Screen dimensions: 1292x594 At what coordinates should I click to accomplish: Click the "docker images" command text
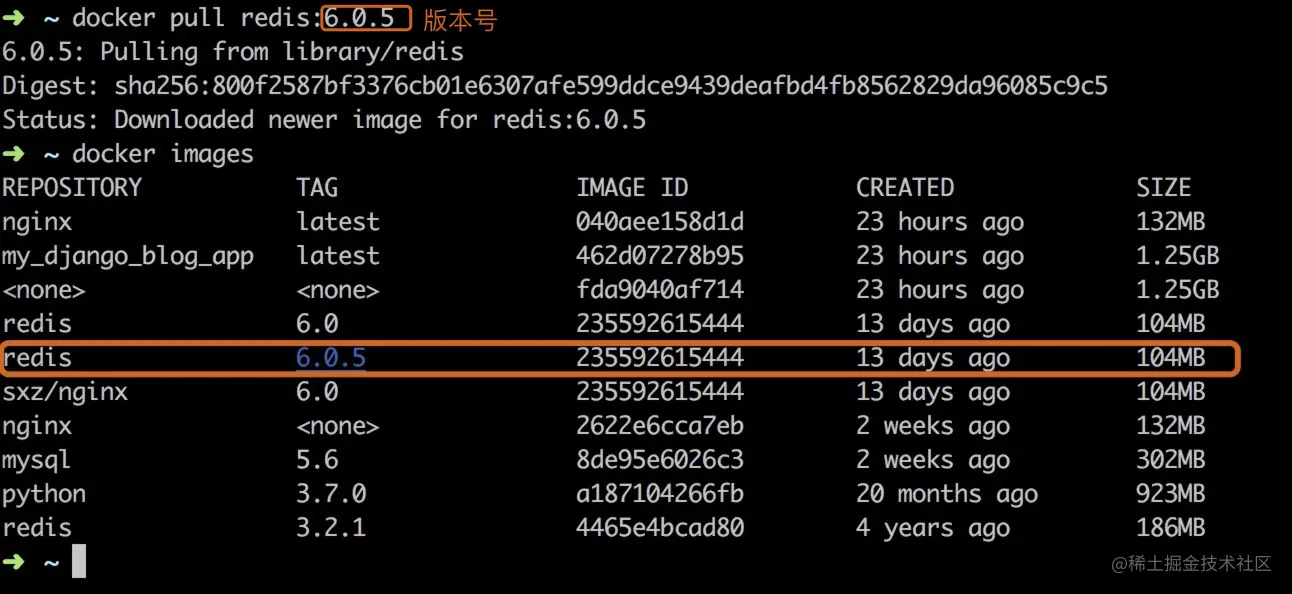163,154
